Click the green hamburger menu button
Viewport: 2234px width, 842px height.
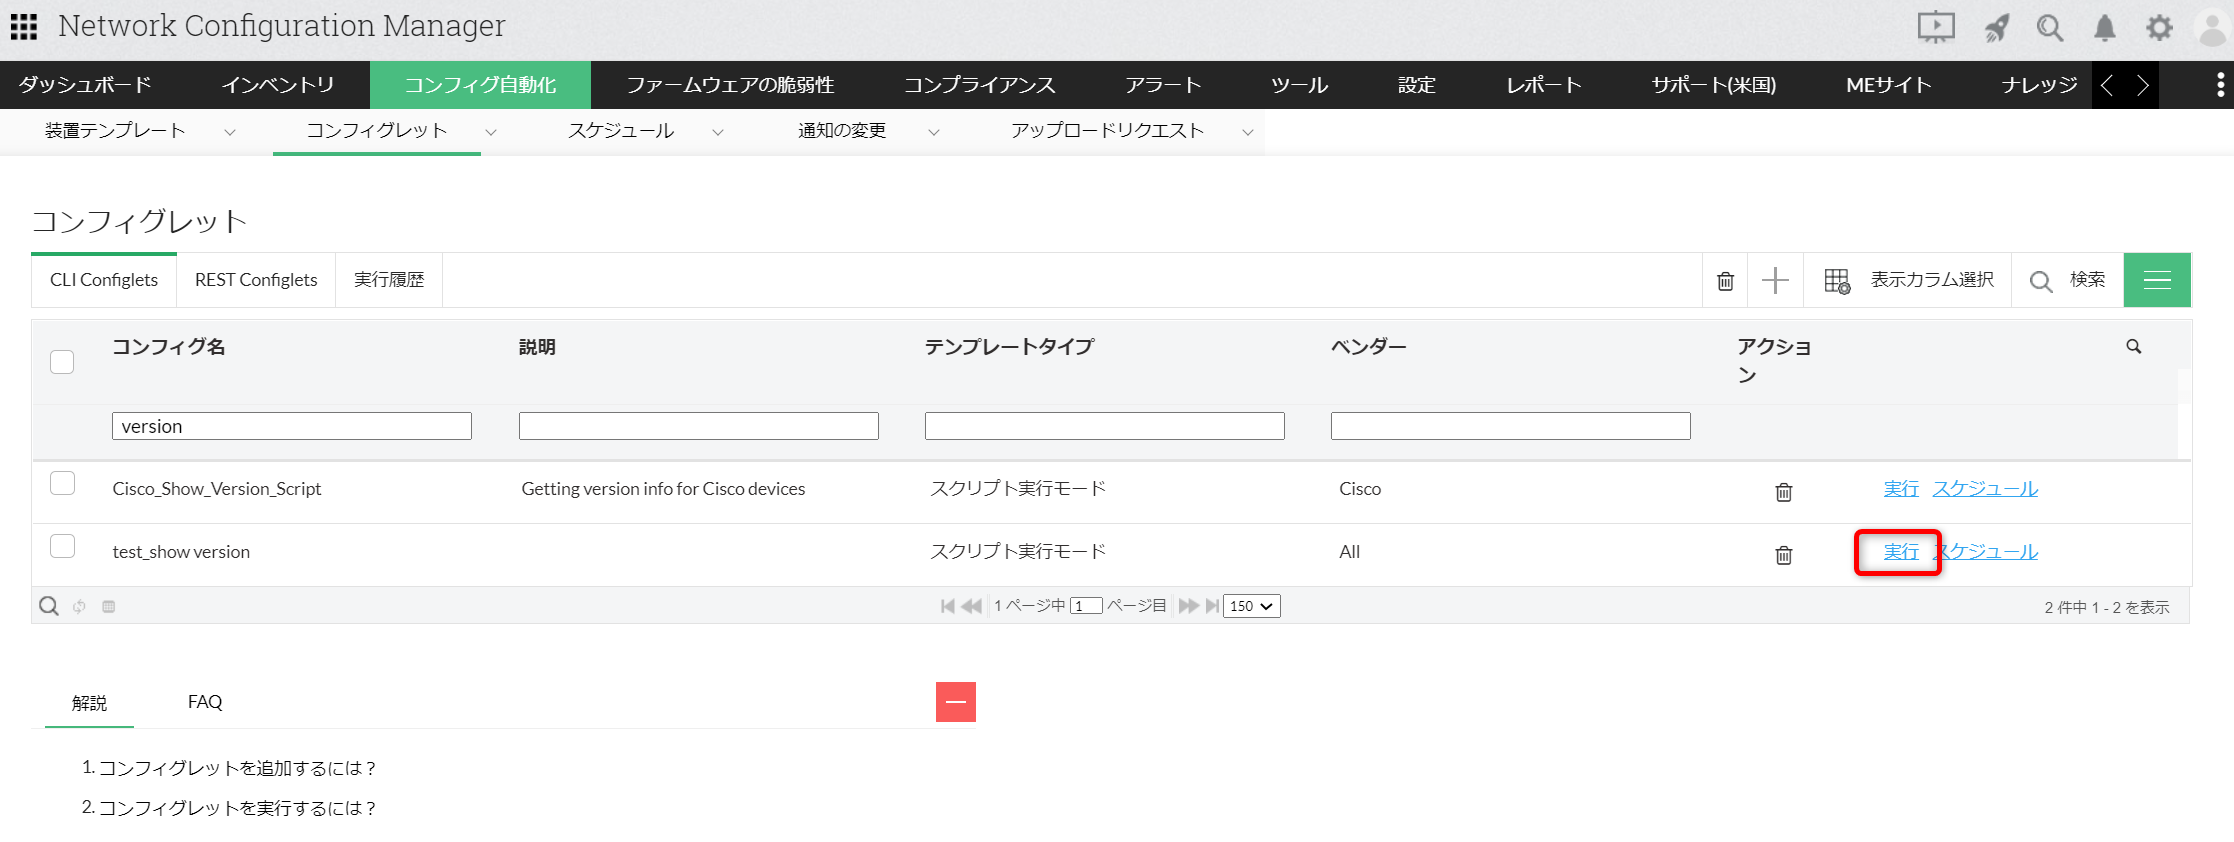2157,280
